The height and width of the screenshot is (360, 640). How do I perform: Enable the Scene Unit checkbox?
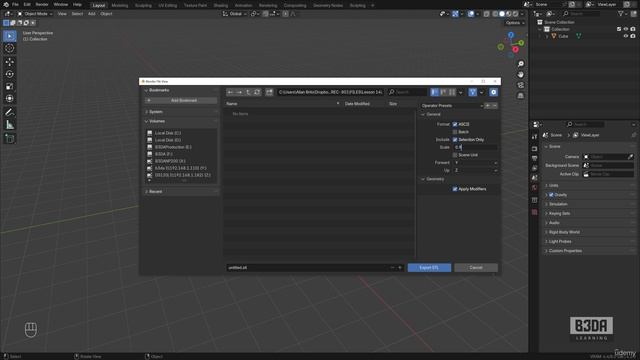click(455, 155)
